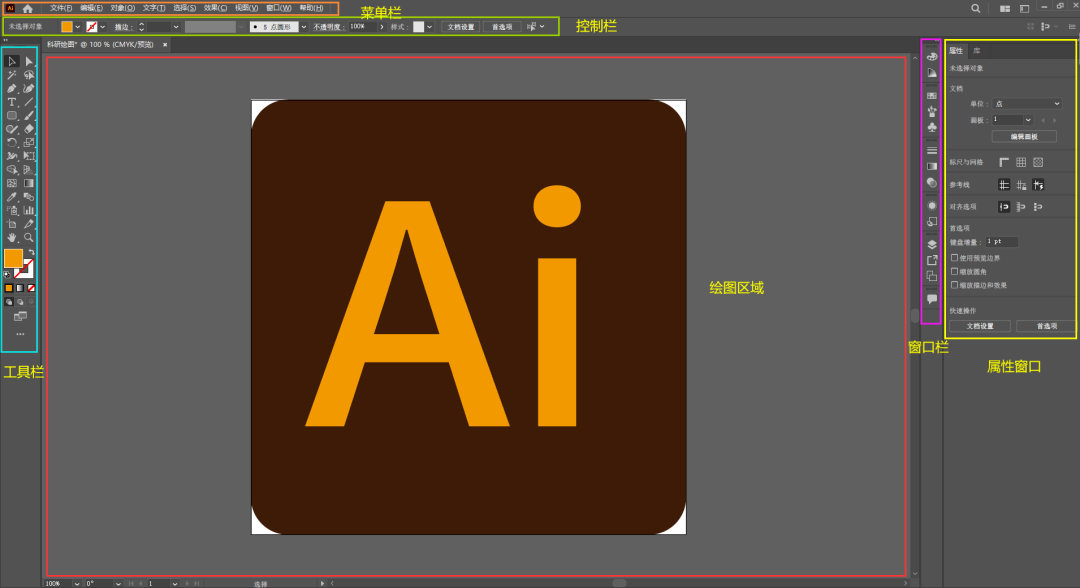Screen dimensions: 1080x588
Task: Select the Lasso tool
Action: tap(29, 75)
